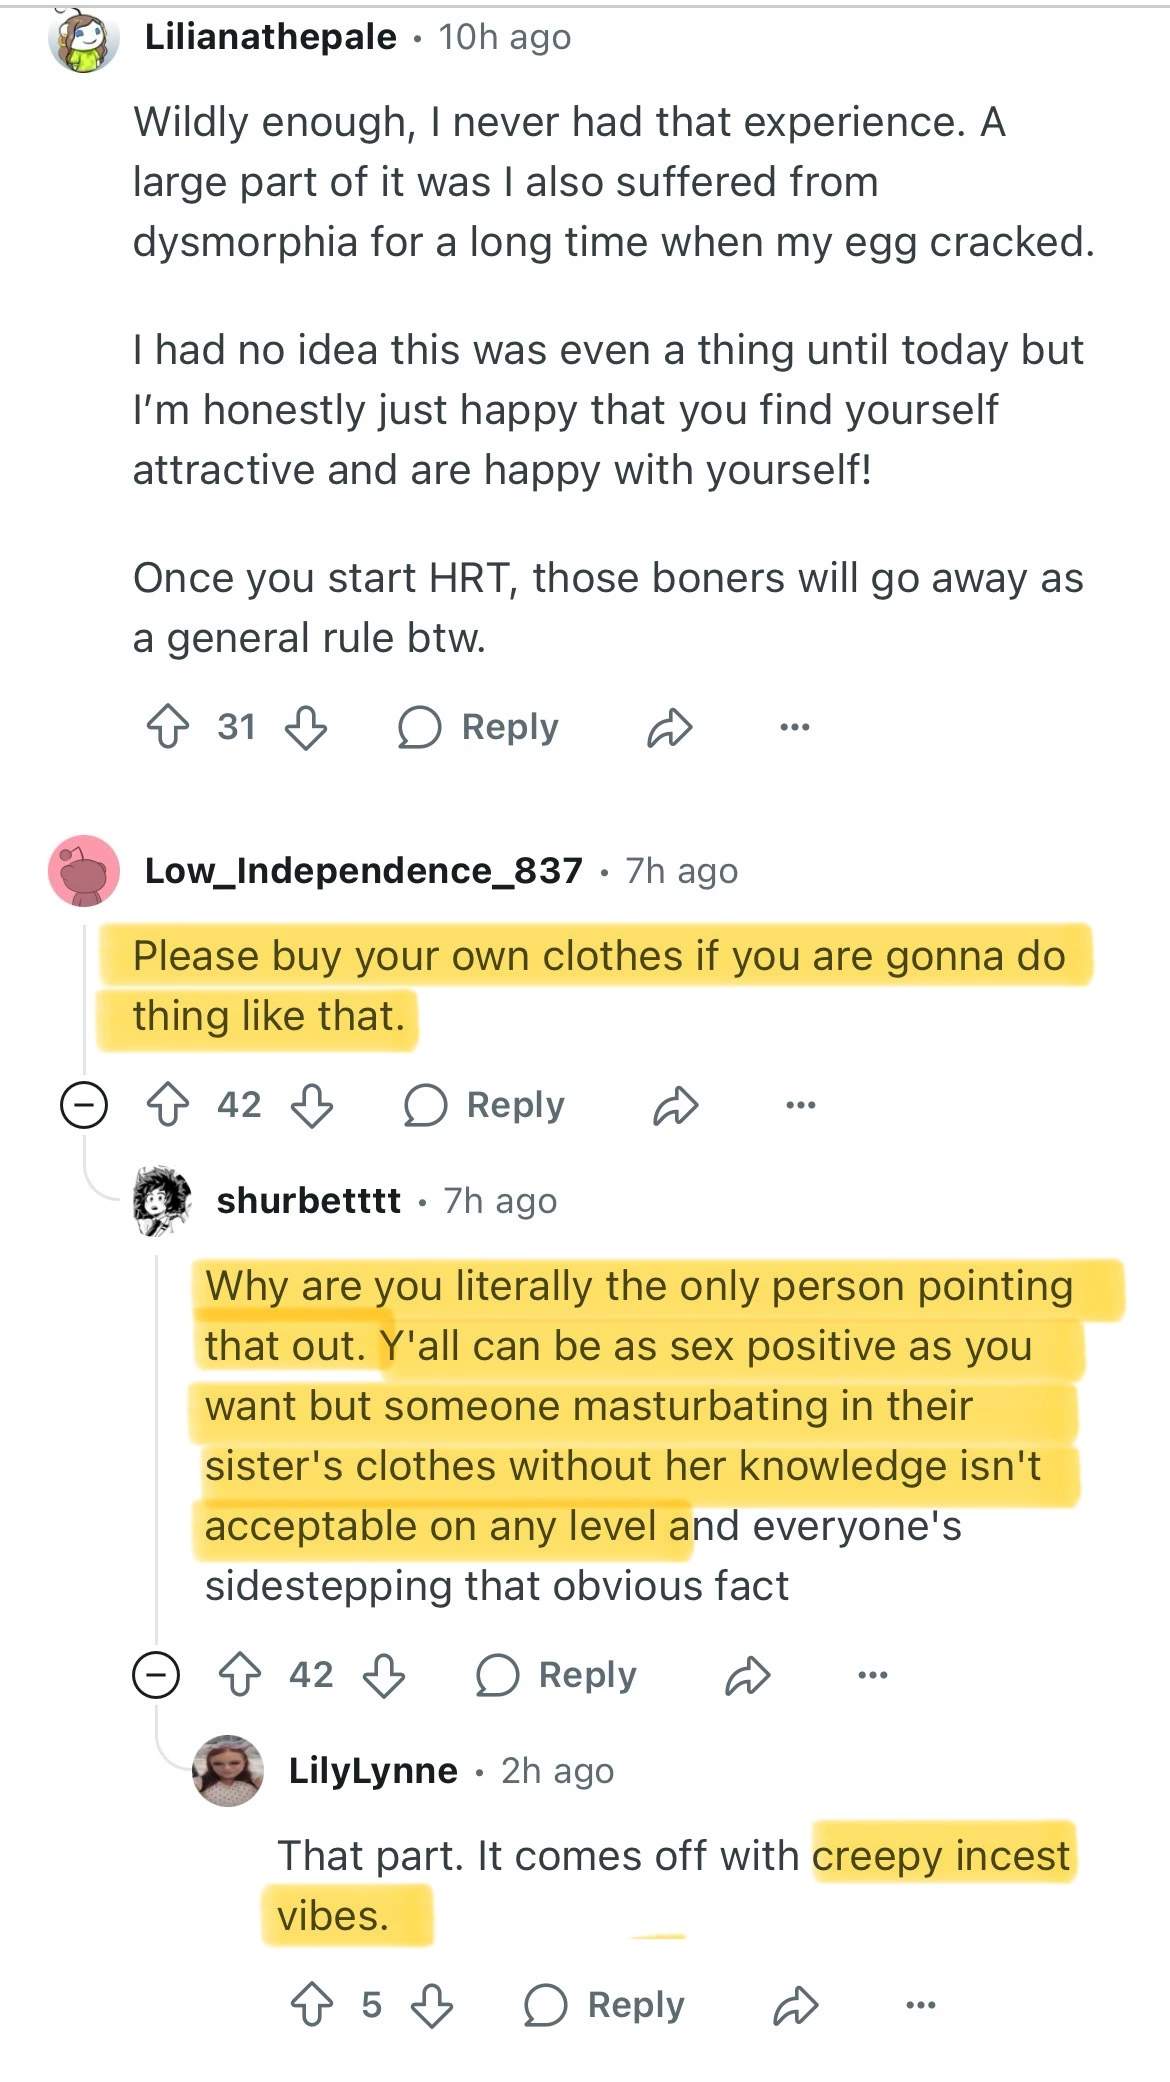The width and height of the screenshot is (1170, 2082).
Task: Open Low_Independence_837's user profile
Action: point(363,871)
